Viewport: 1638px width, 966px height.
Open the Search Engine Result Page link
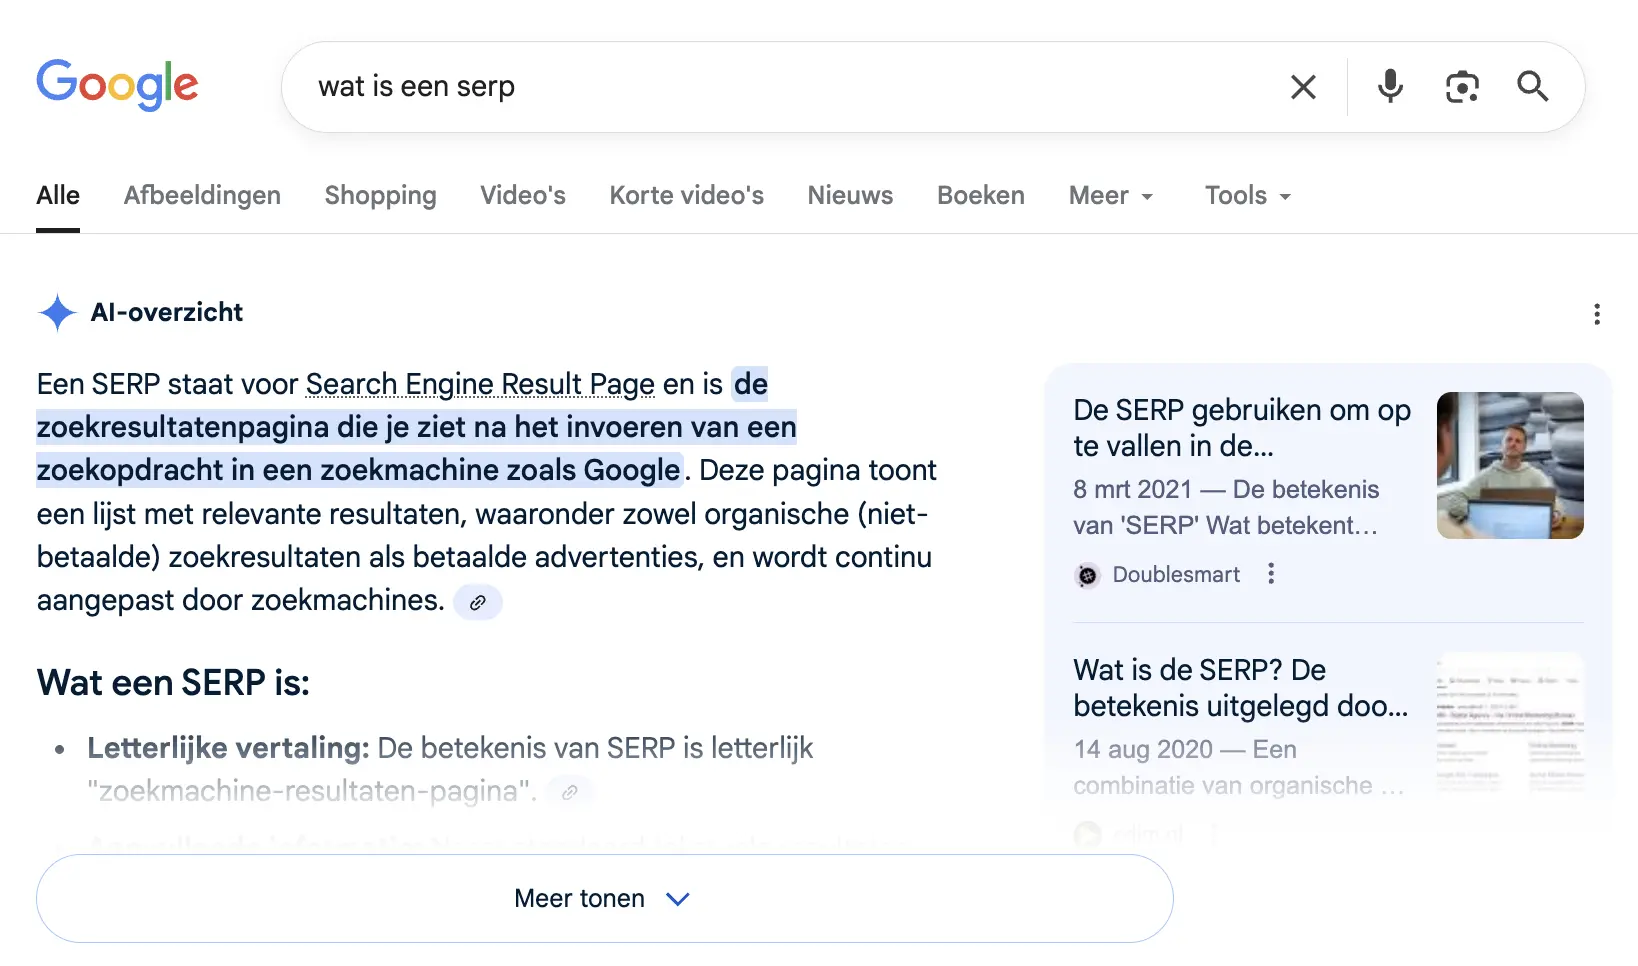[479, 384]
